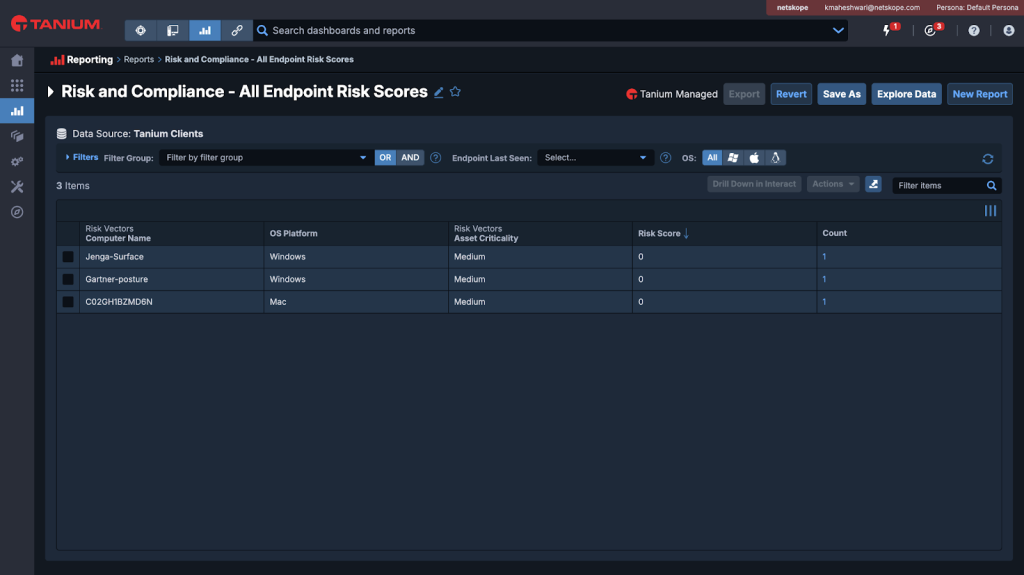
Task: Click the Asset Criticality column header
Action: tap(486, 238)
